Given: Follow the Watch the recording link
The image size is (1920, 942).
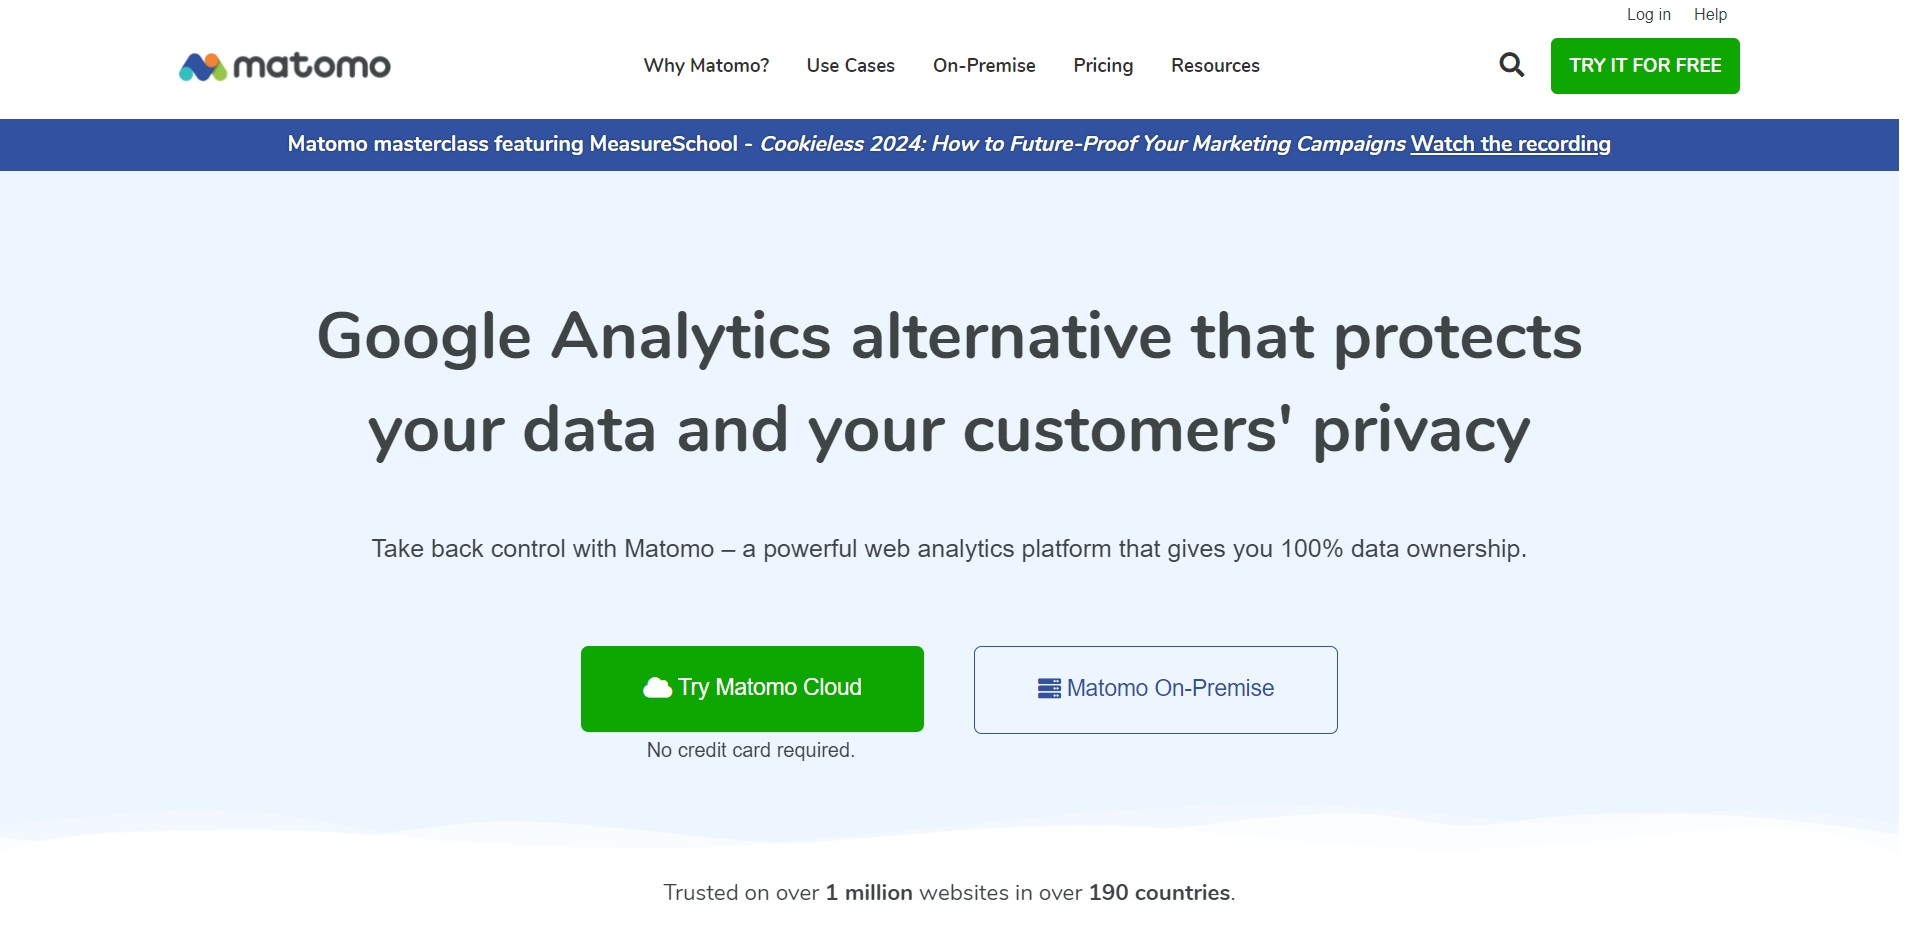Looking at the screenshot, I should click(1510, 144).
